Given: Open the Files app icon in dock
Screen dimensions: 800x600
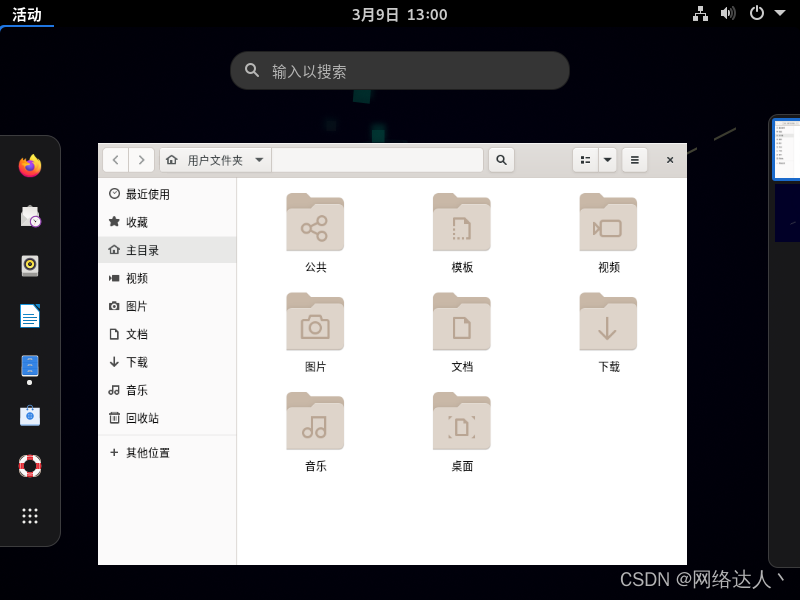Looking at the screenshot, I should coord(30,365).
